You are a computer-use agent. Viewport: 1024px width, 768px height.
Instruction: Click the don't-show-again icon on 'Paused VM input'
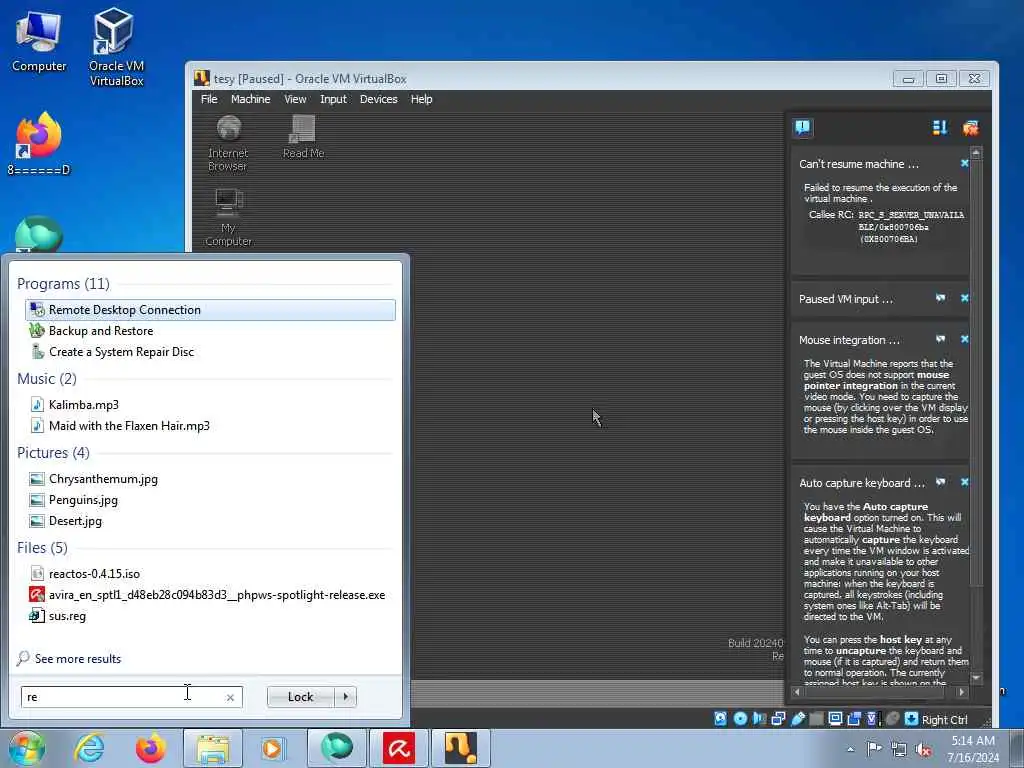pyautogui.click(x=940, y=298)
